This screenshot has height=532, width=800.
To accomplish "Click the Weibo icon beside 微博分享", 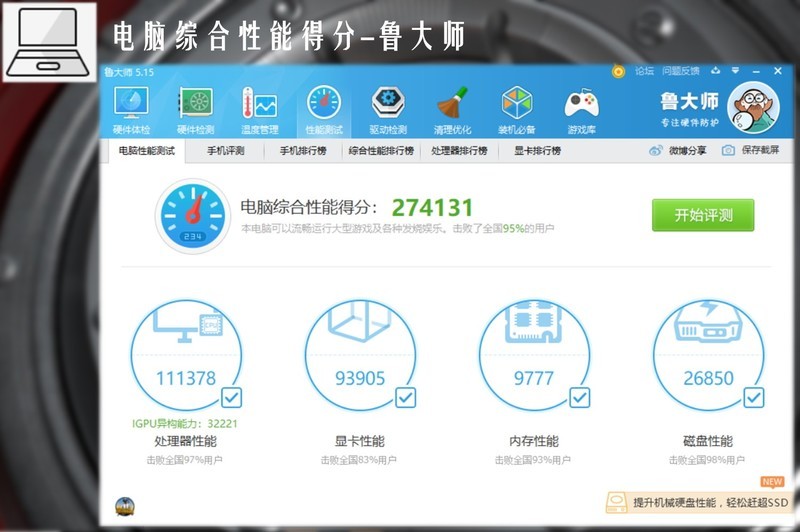I will pyautogui.click(x=656, y=150).
